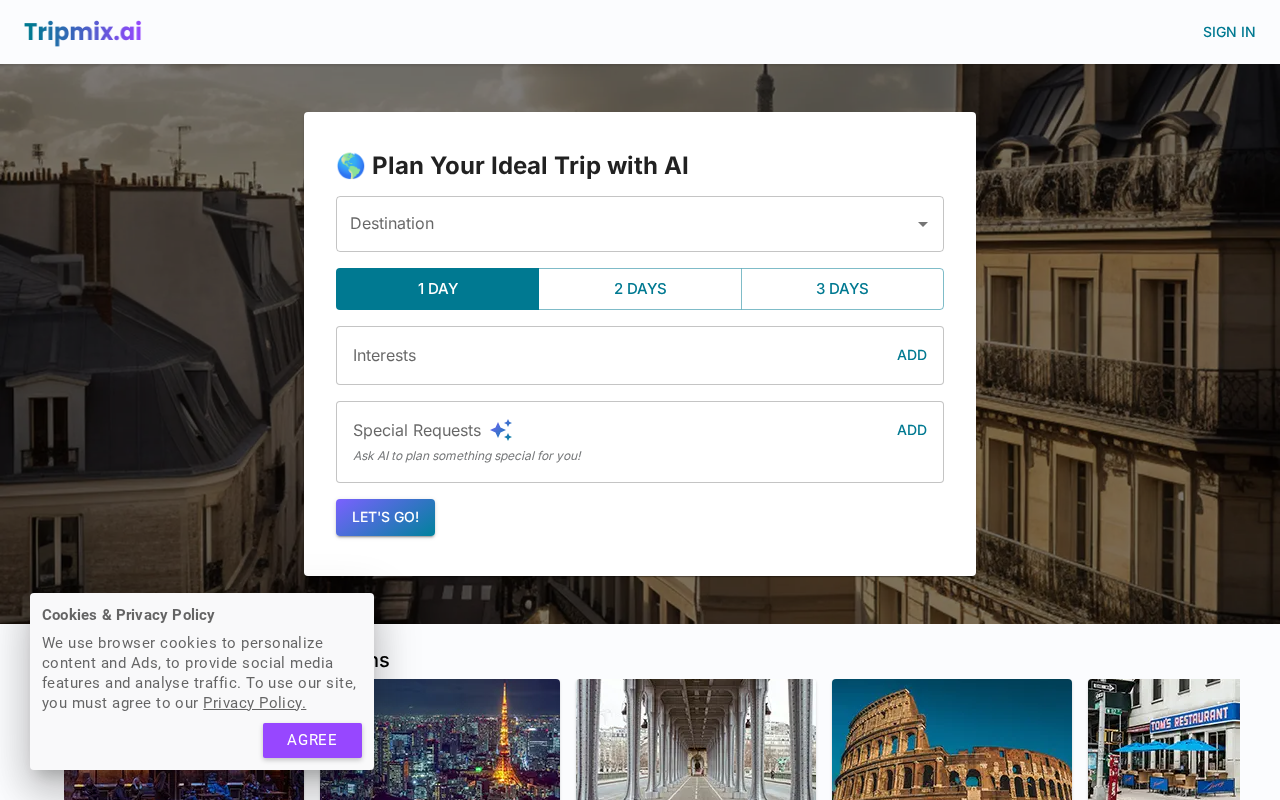Click ADD next to Special Requests
The image size is (1280, 800).
coord(911,430)
